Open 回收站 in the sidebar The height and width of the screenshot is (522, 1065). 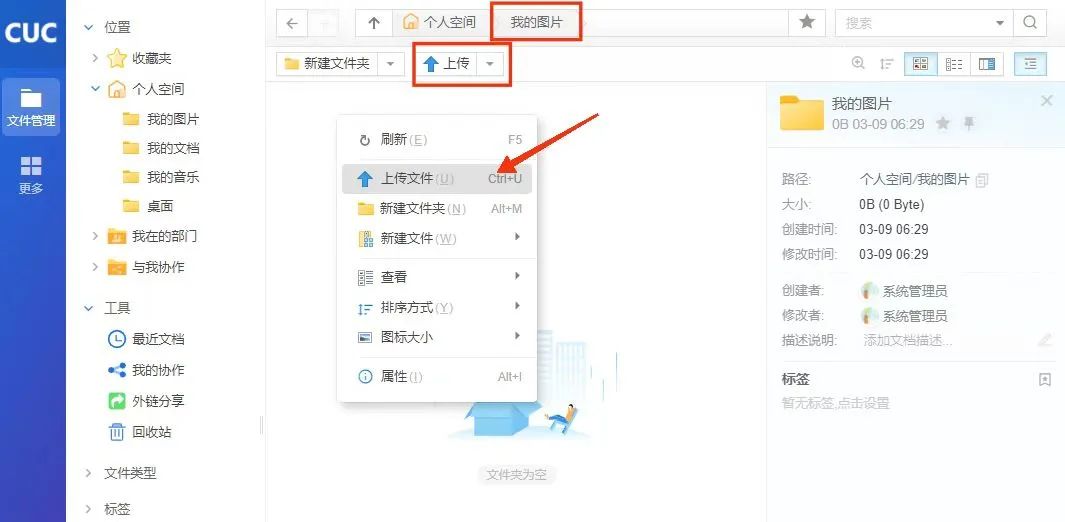(x=151, y=432)
